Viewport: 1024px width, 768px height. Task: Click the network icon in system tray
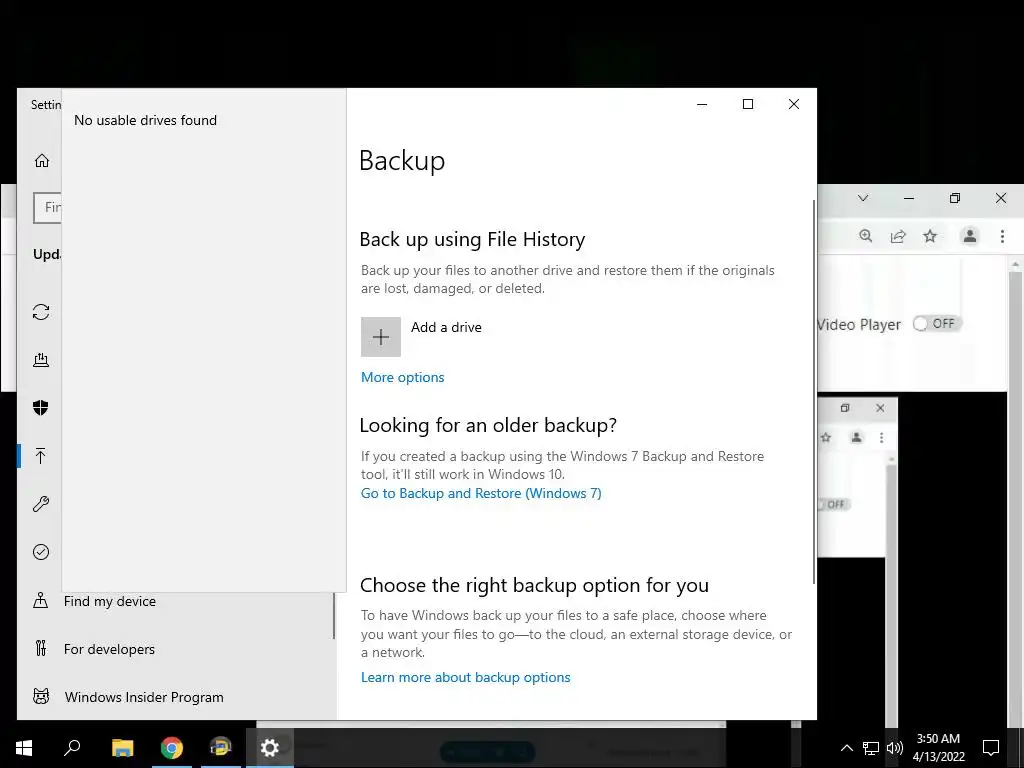[x=871, y=748]
